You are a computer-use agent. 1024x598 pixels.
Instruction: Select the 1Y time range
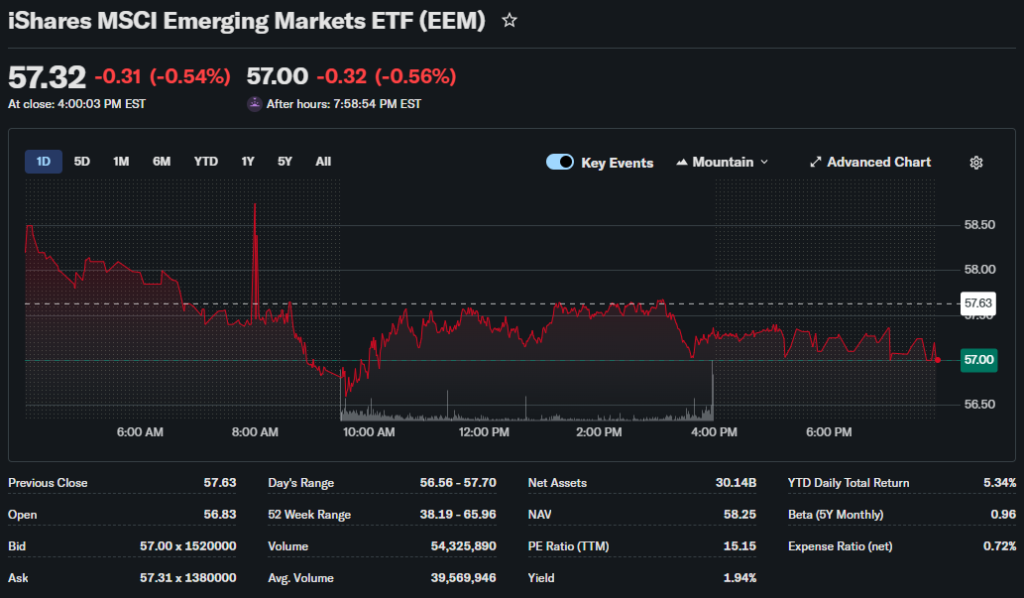coord(247,161)
